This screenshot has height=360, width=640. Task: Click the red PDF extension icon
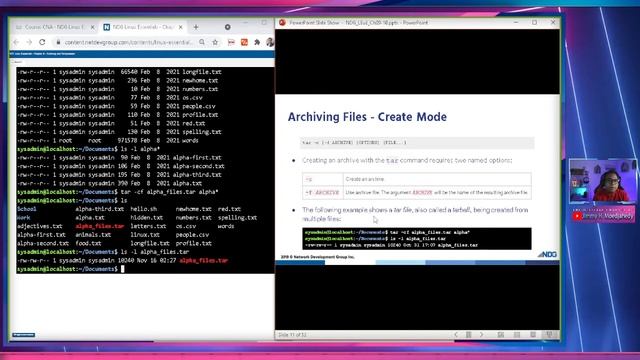(231, 42)
